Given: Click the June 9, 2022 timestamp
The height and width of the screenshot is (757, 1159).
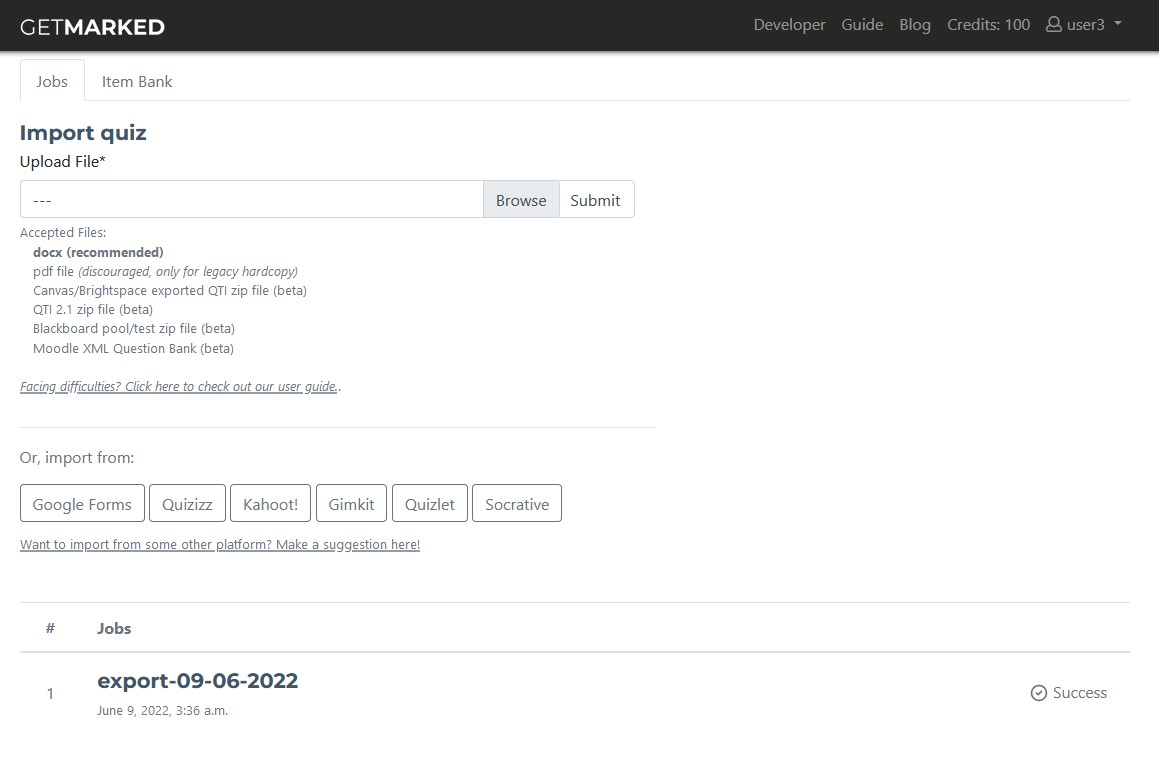Looking at the screenshot, I should pos(163,710).
